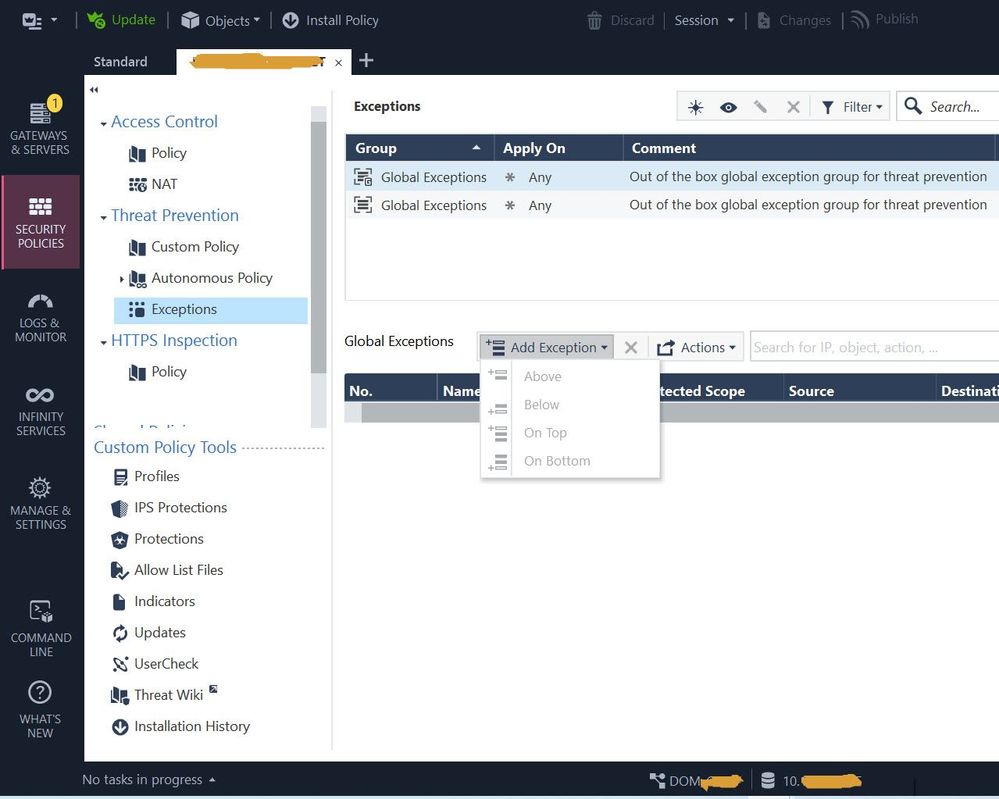Collapse the Access Control section
The height and width of the screenshot is (799, 999).
pos(103,123)
